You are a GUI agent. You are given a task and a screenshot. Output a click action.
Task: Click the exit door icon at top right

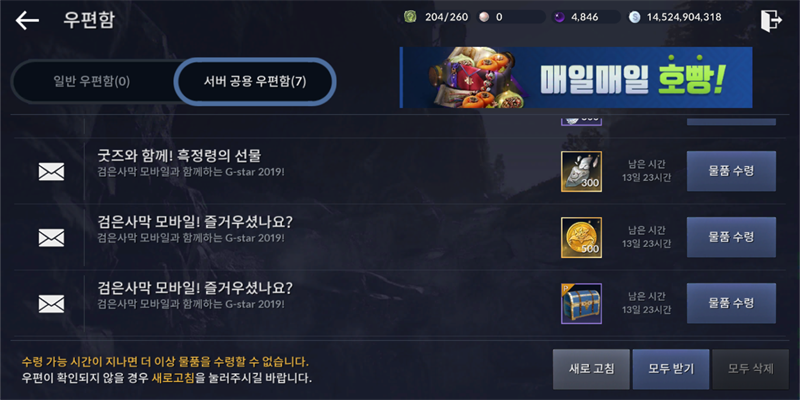point(771,21)
